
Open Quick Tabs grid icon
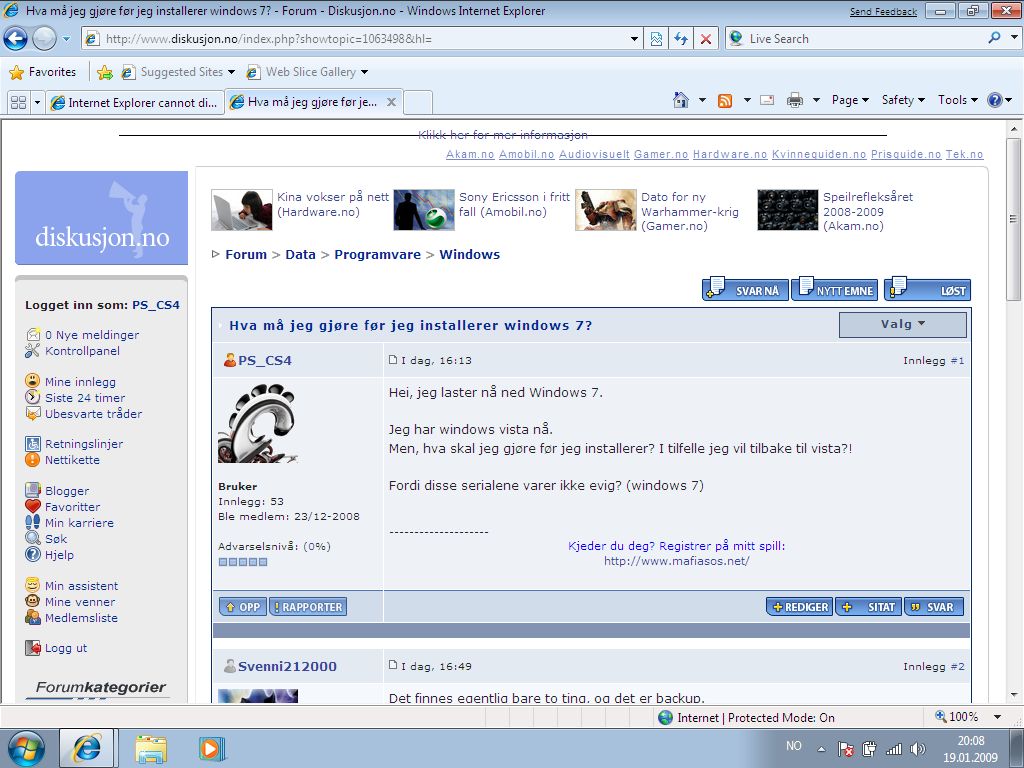pos(19,103)
